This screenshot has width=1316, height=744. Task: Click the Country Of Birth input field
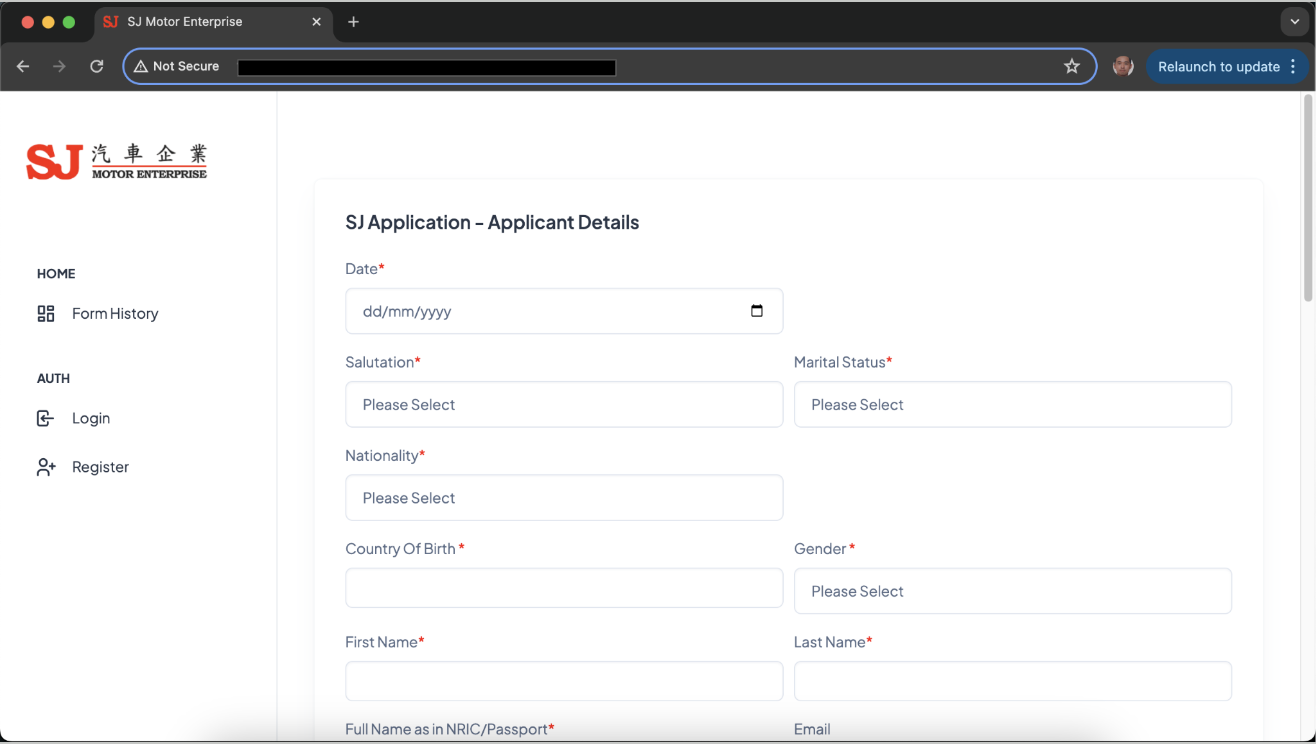click(564, 588)
